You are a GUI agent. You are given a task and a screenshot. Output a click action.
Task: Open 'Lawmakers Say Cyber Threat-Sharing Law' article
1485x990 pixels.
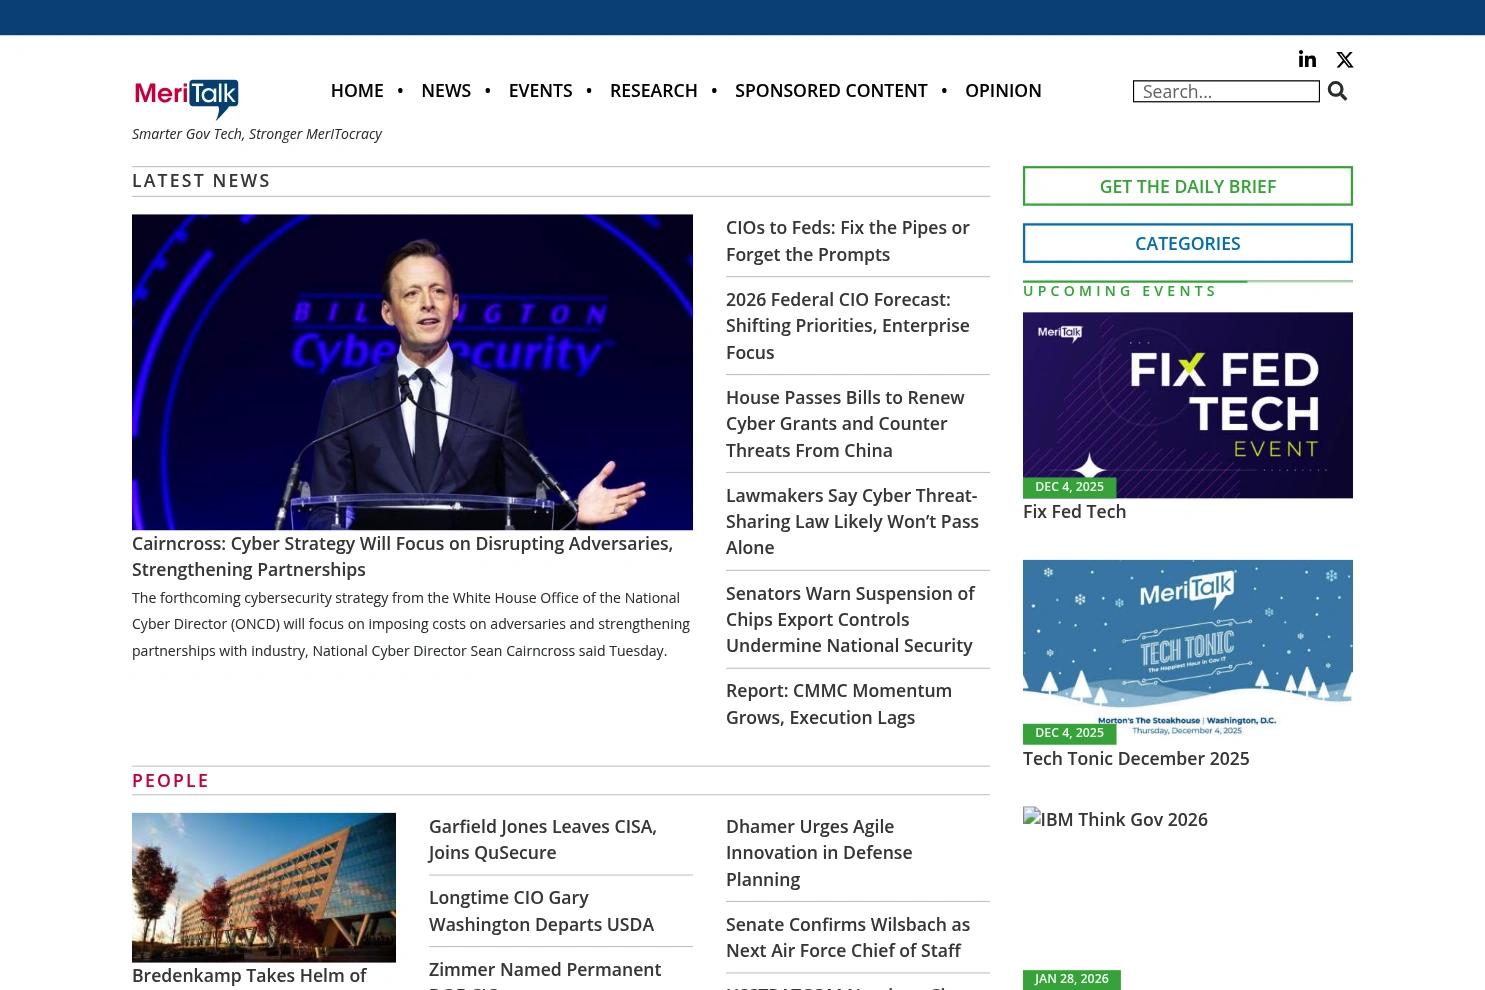click(x=852, y=521)
